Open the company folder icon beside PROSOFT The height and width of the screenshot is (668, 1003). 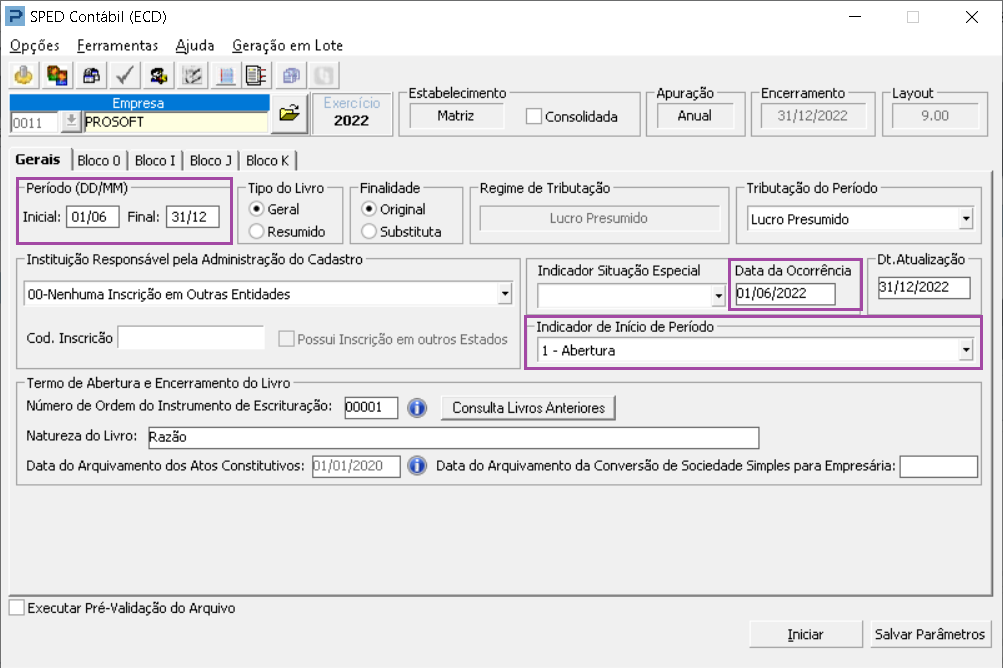[x=288, y=115]
